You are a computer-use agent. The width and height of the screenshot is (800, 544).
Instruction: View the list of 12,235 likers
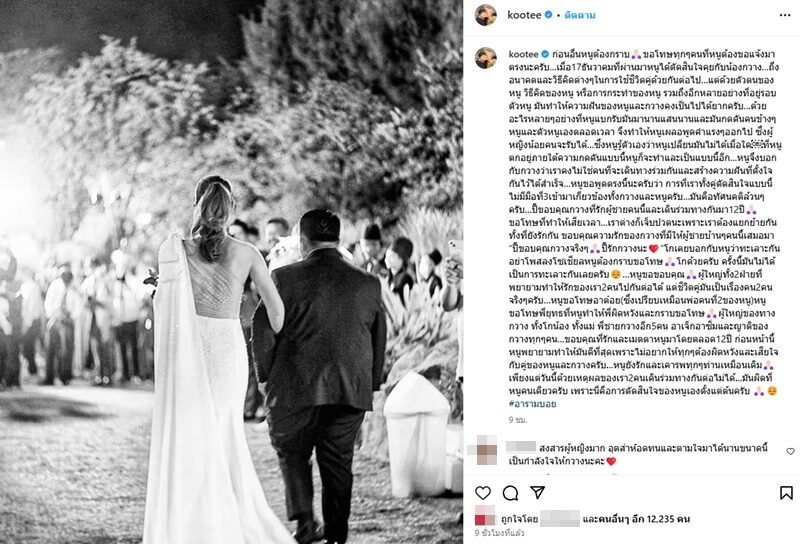(x=636, y=519)
